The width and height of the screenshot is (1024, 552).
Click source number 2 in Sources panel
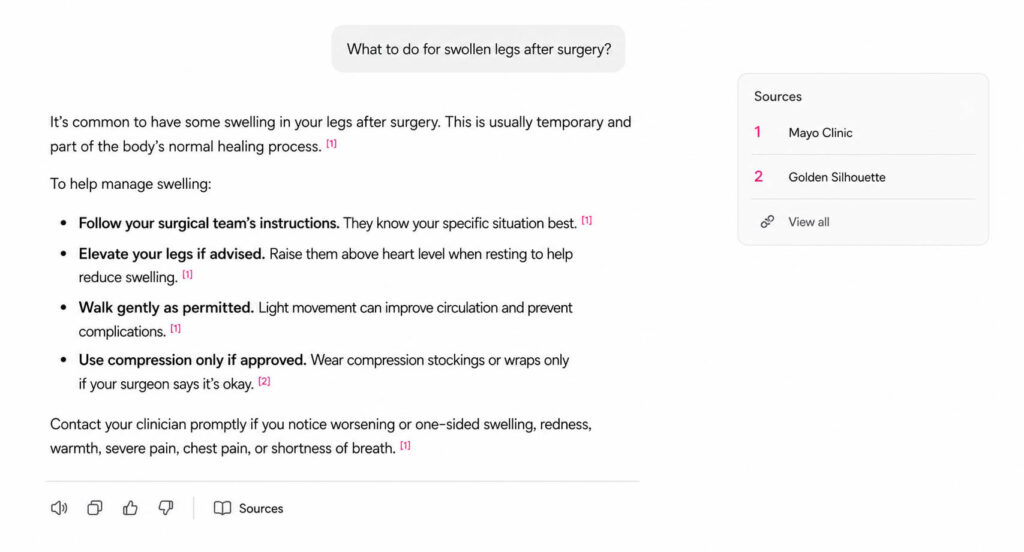point(758,177)
